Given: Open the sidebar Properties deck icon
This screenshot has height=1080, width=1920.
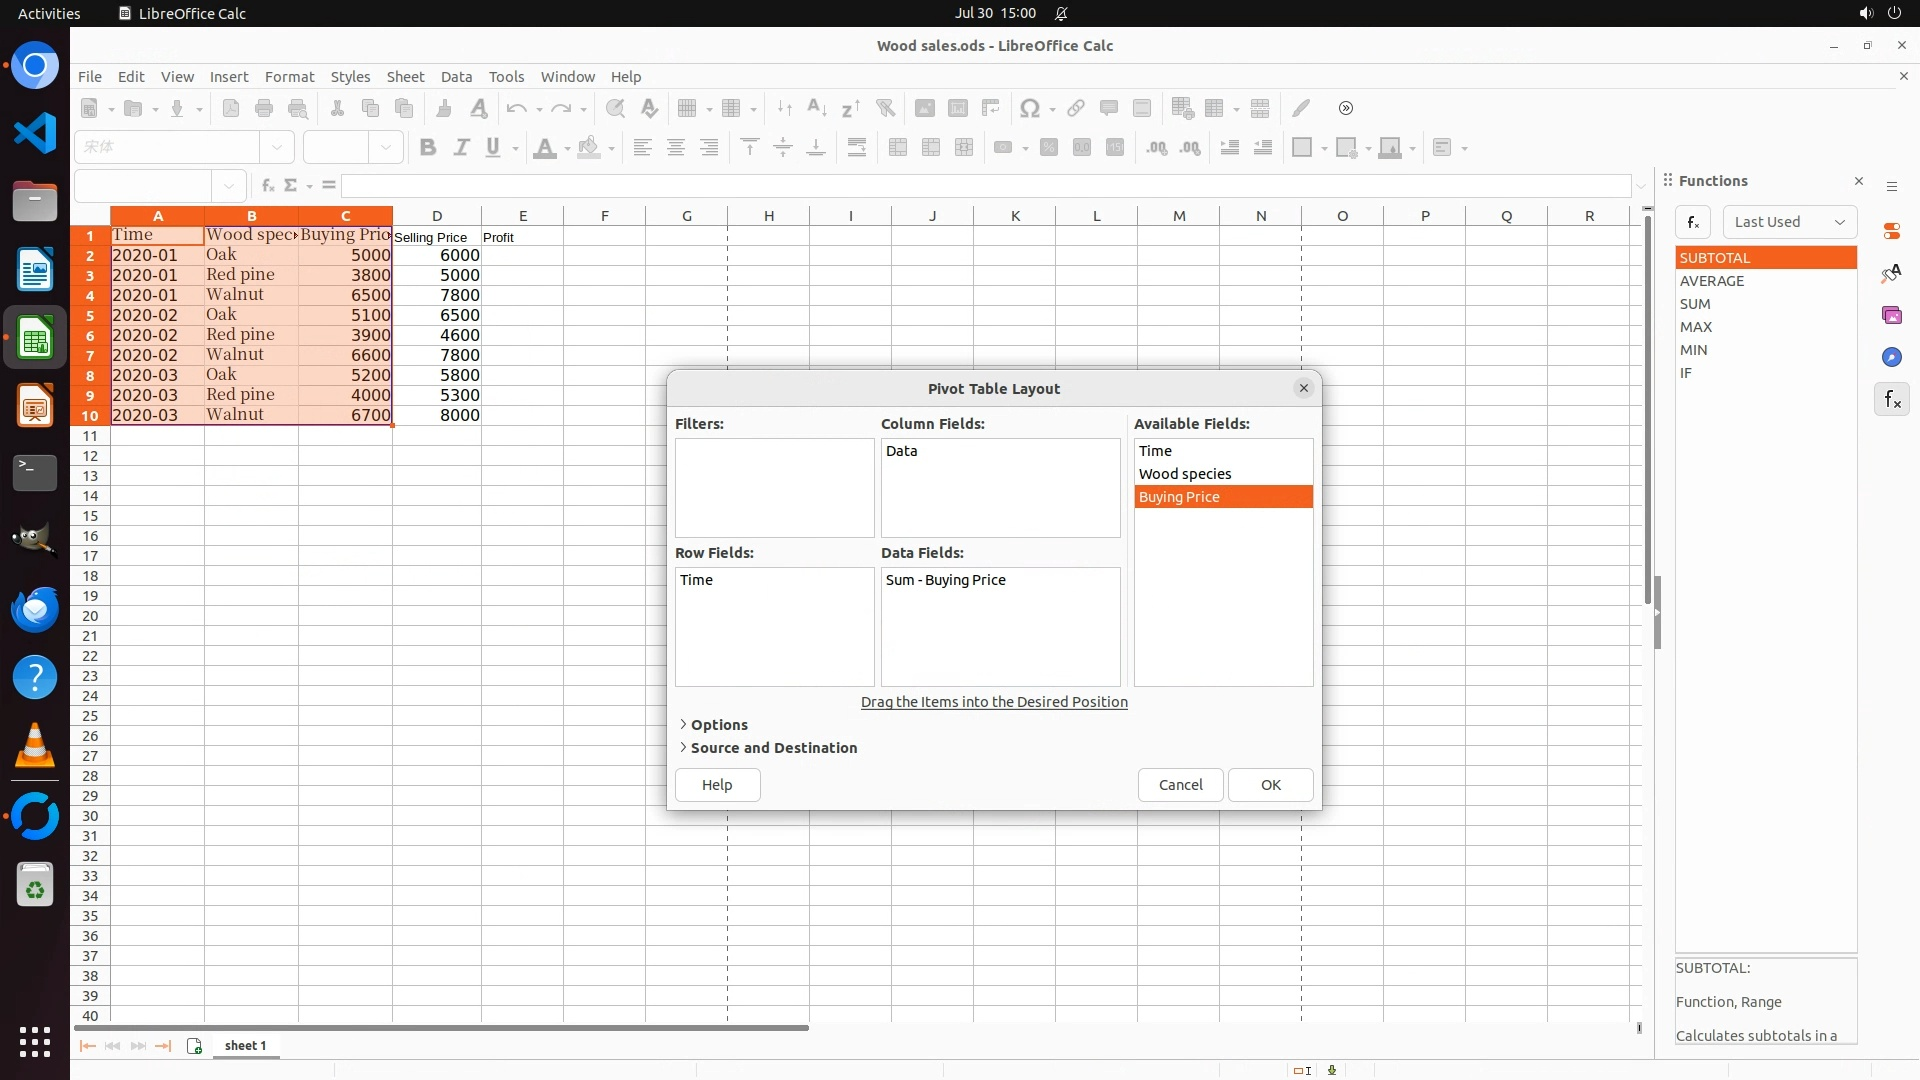Looking at the screenshot, I should coord(1891,231).
